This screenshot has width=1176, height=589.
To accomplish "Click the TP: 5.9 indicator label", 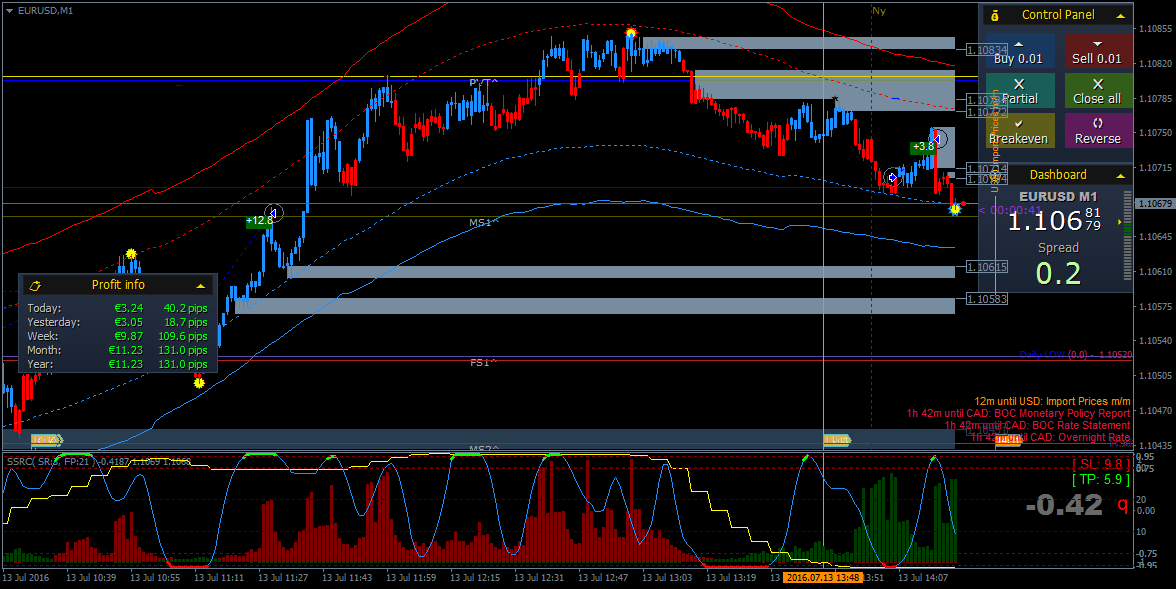I will pyautogui.click(x=1101, y=479).
